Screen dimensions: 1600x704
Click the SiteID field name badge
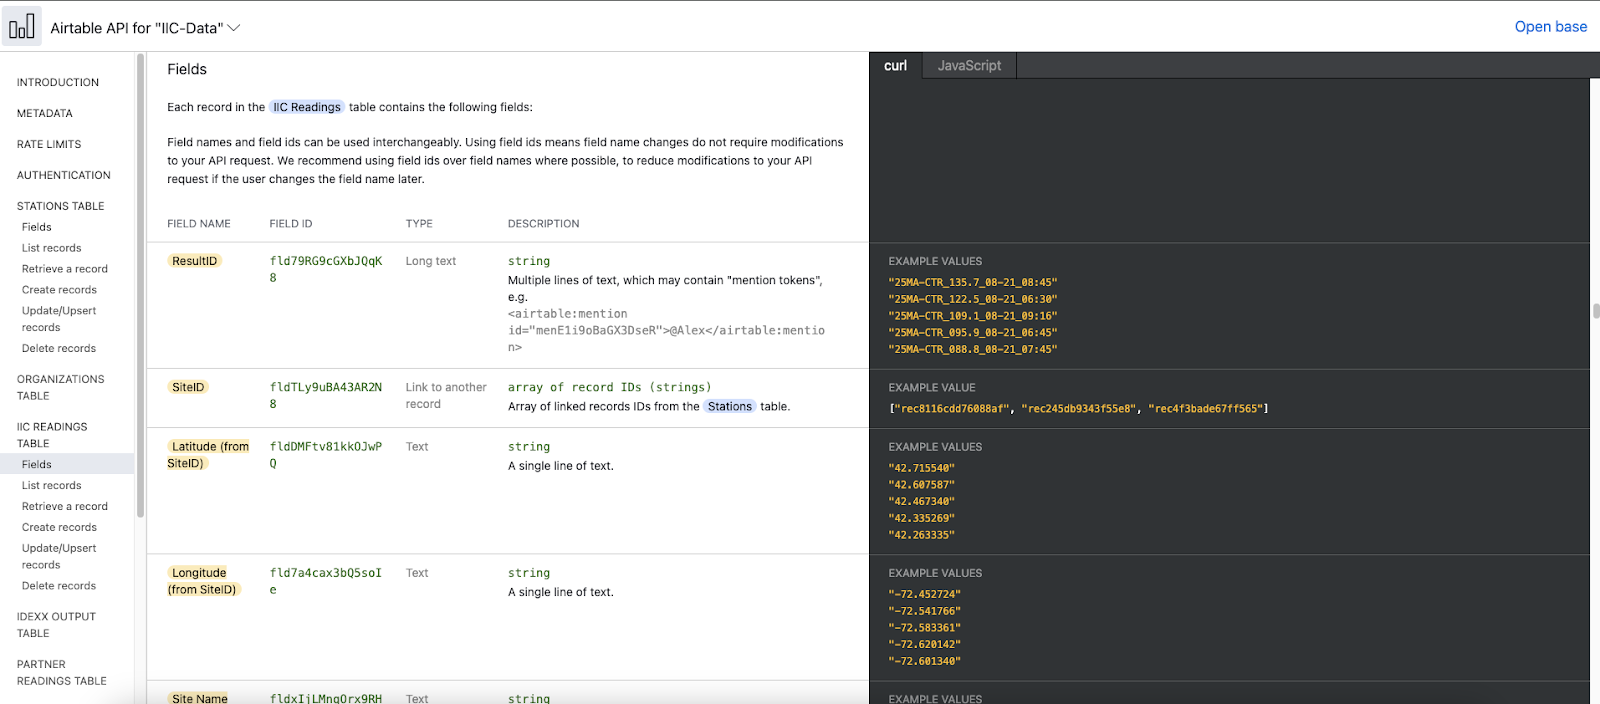(188, 387)
